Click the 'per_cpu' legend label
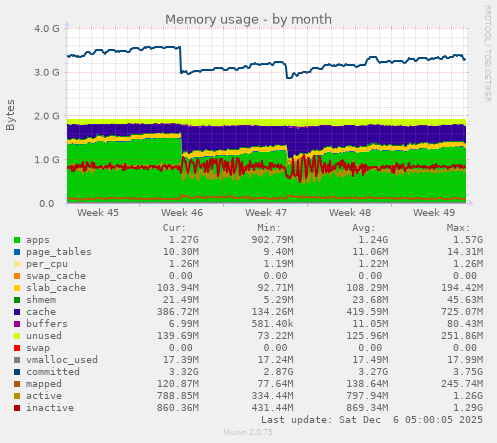This screenshot has width=497, height=443. (47, 264)
